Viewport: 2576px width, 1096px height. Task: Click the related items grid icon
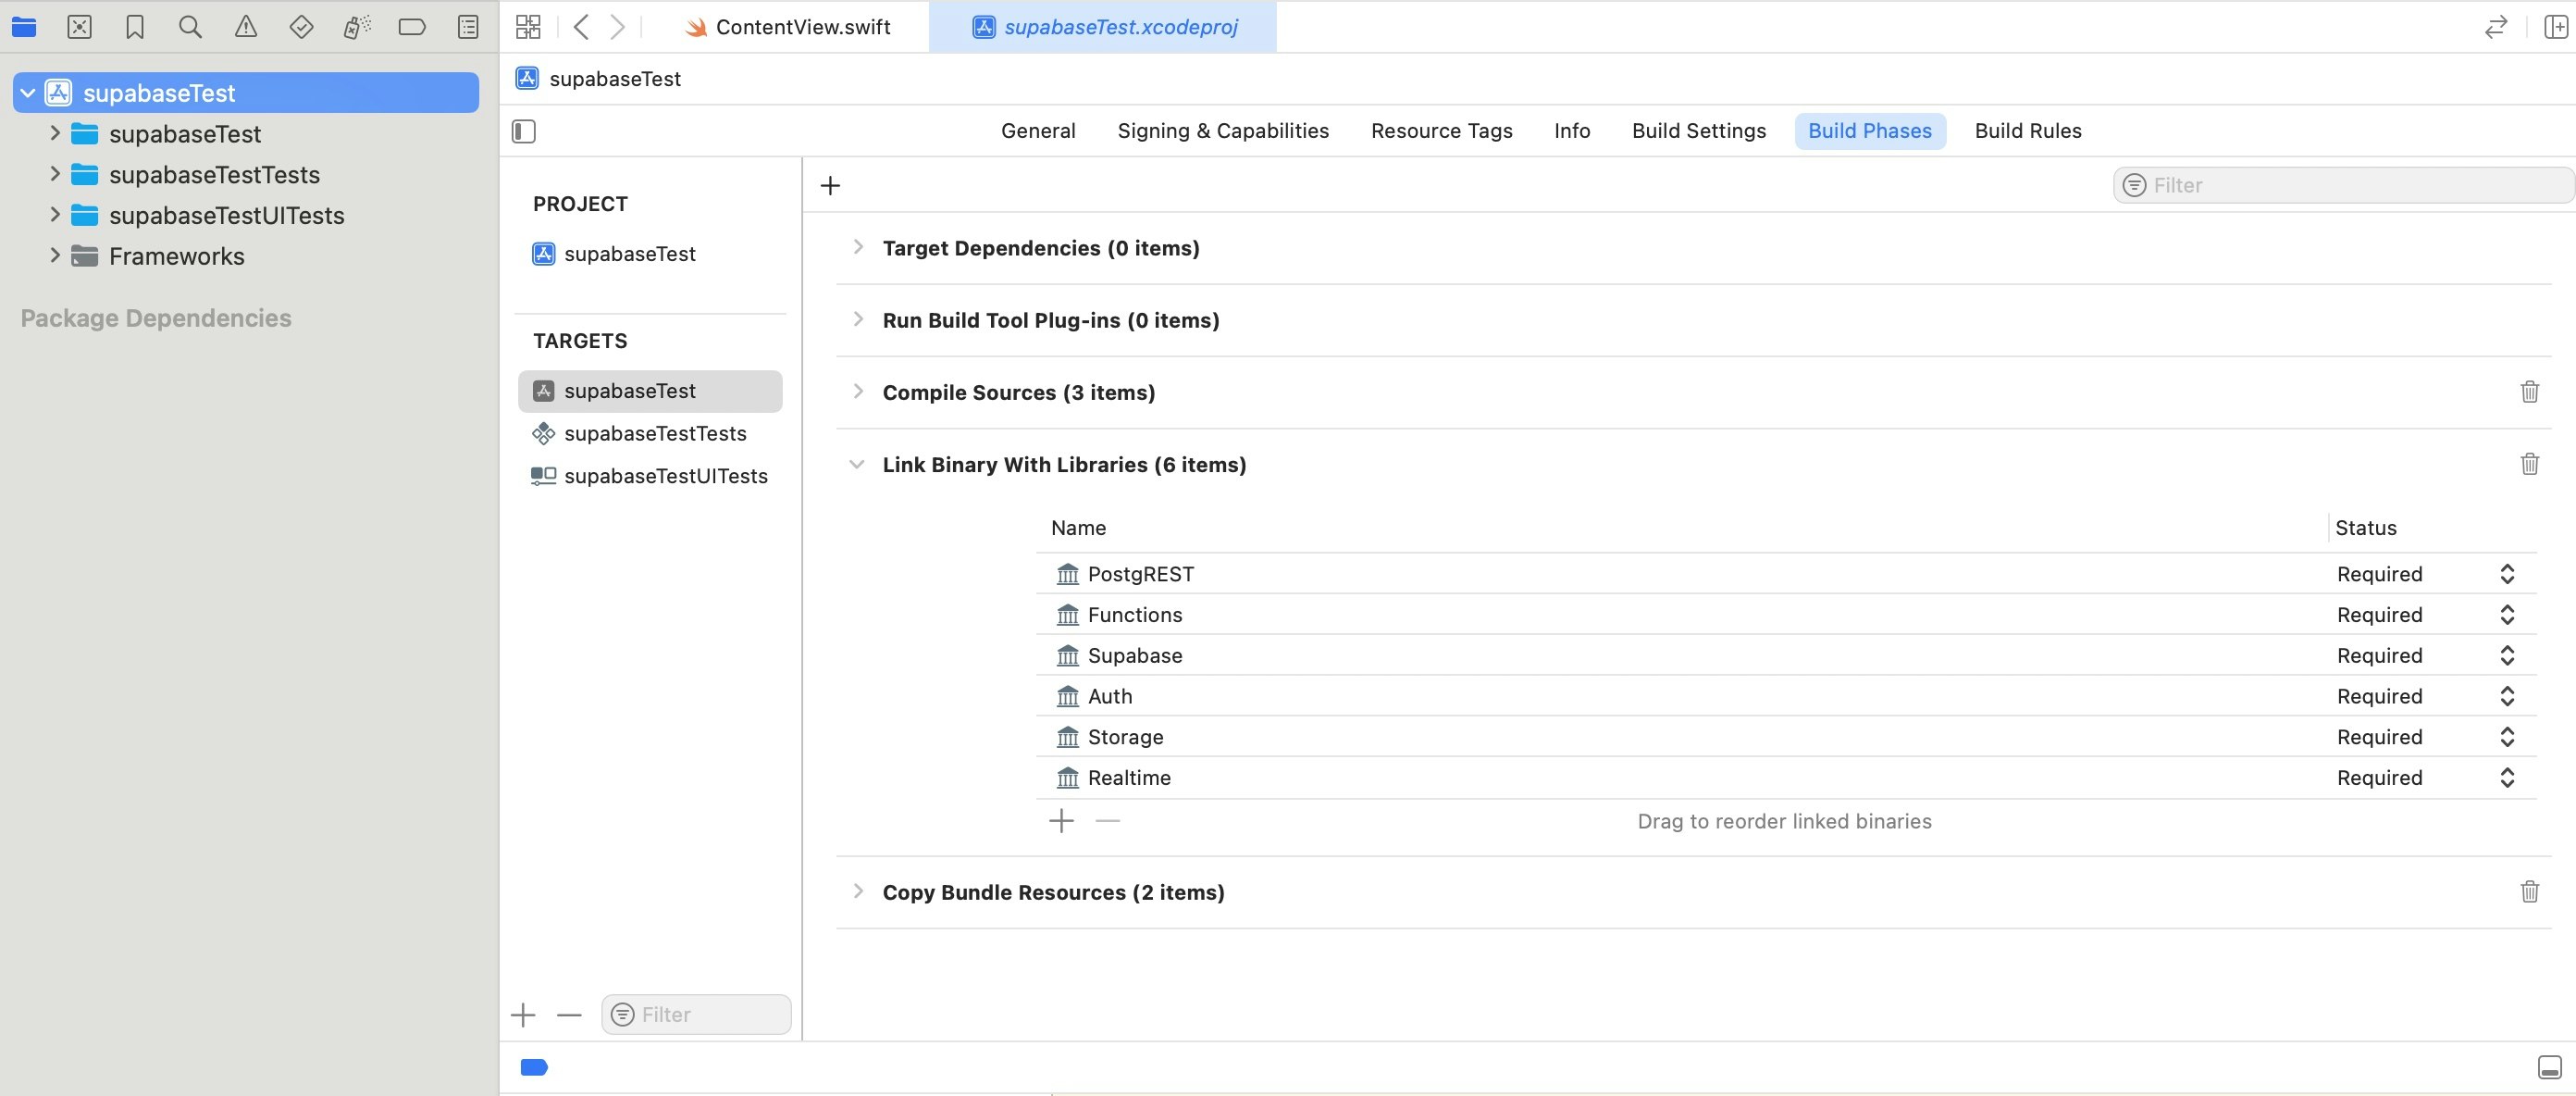[x=528, y=27]
